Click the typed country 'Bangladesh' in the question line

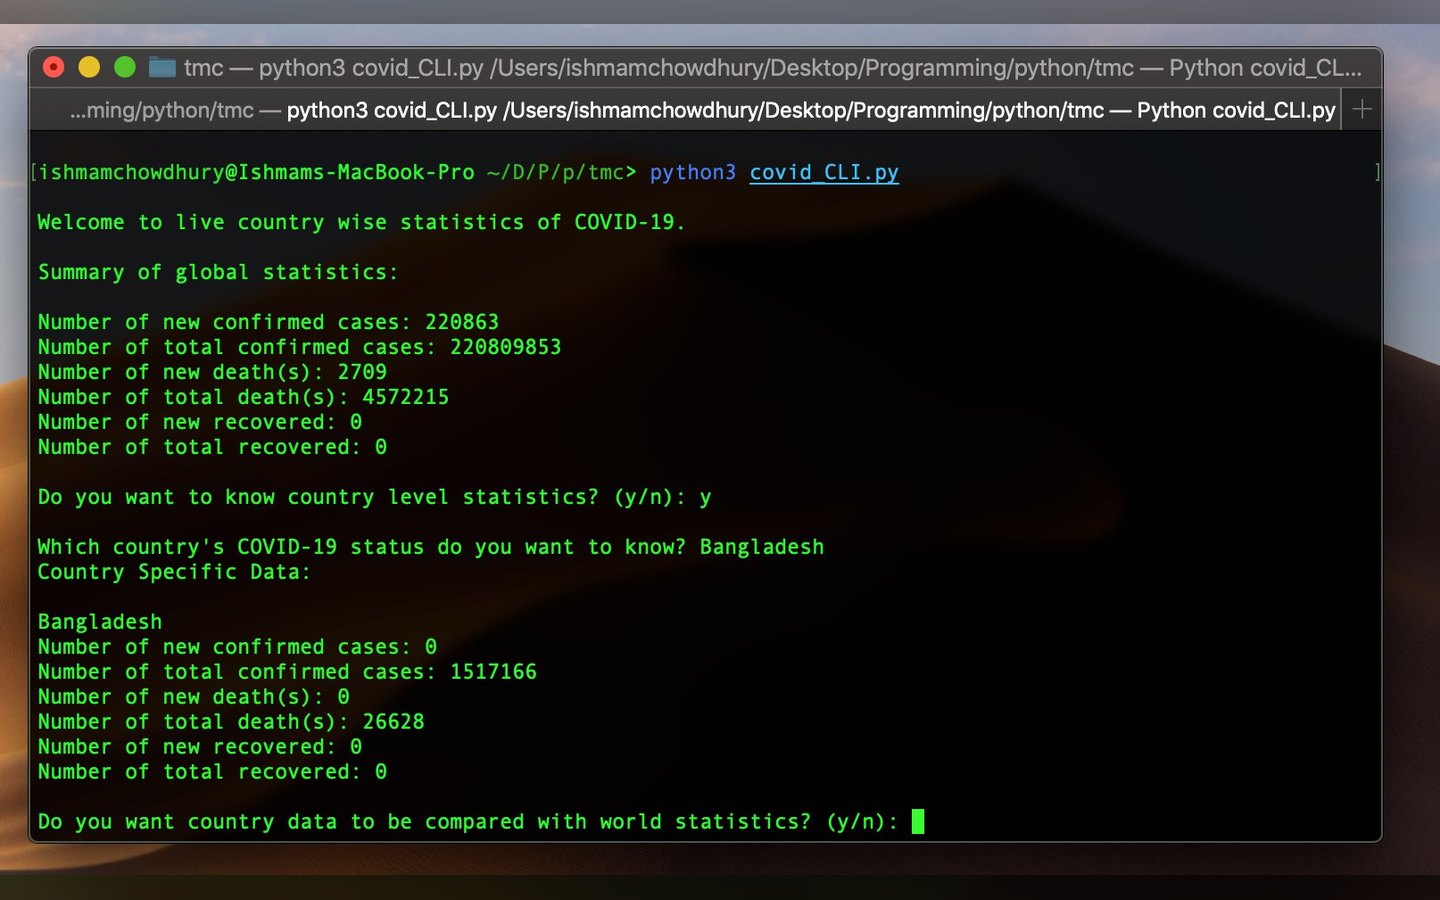point(762,547)
